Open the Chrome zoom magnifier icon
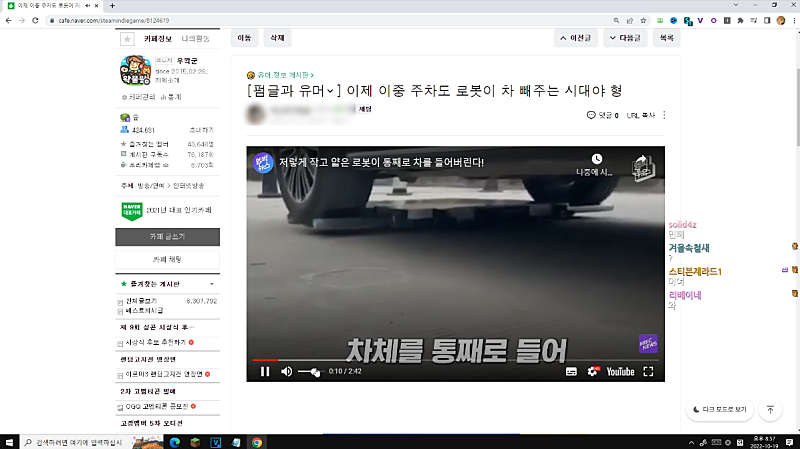The height and width of the screenshot is (449, 800). [x=616, y=20]
